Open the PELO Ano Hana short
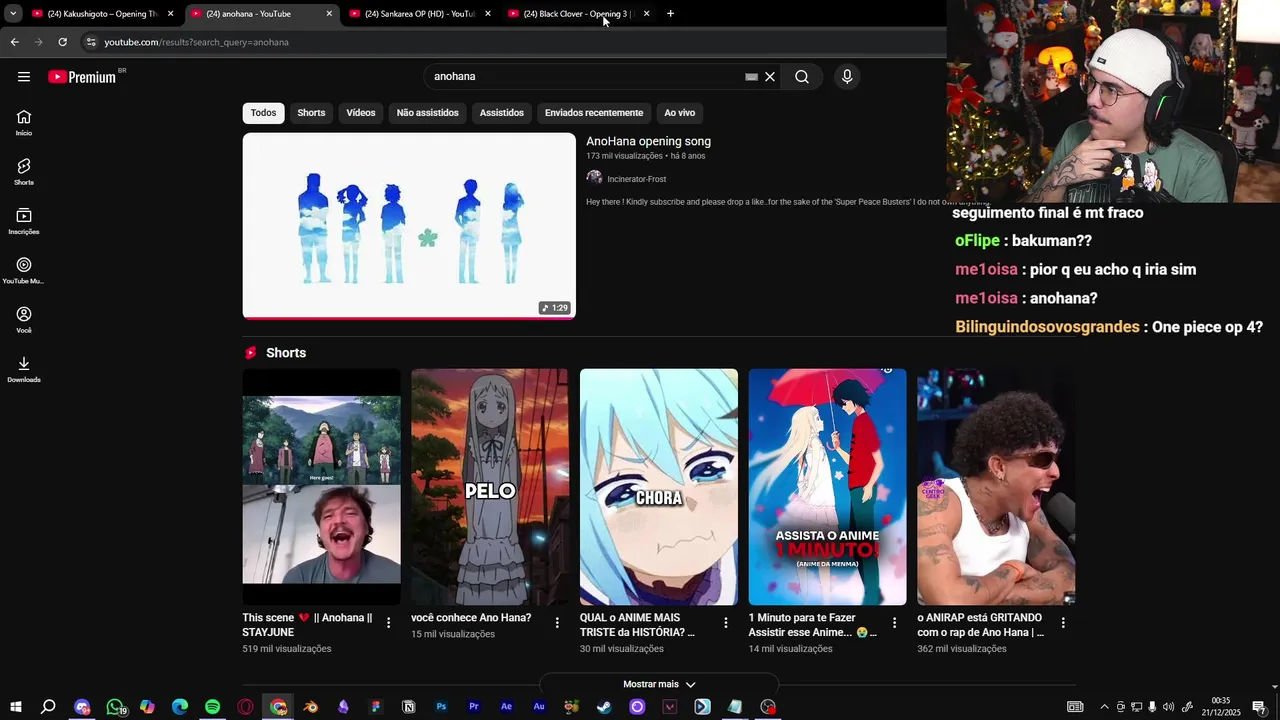The image size is (1280, 720). 490,487
